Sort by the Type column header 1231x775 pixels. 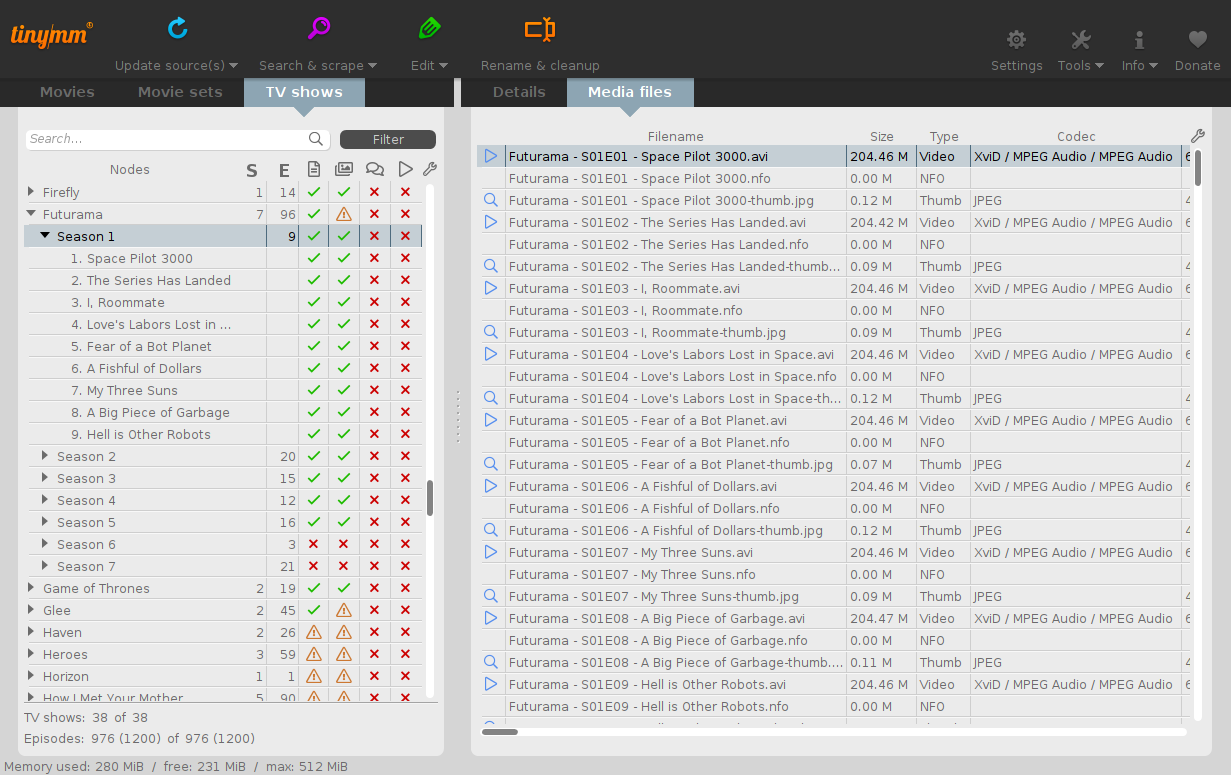pos(943,136)
